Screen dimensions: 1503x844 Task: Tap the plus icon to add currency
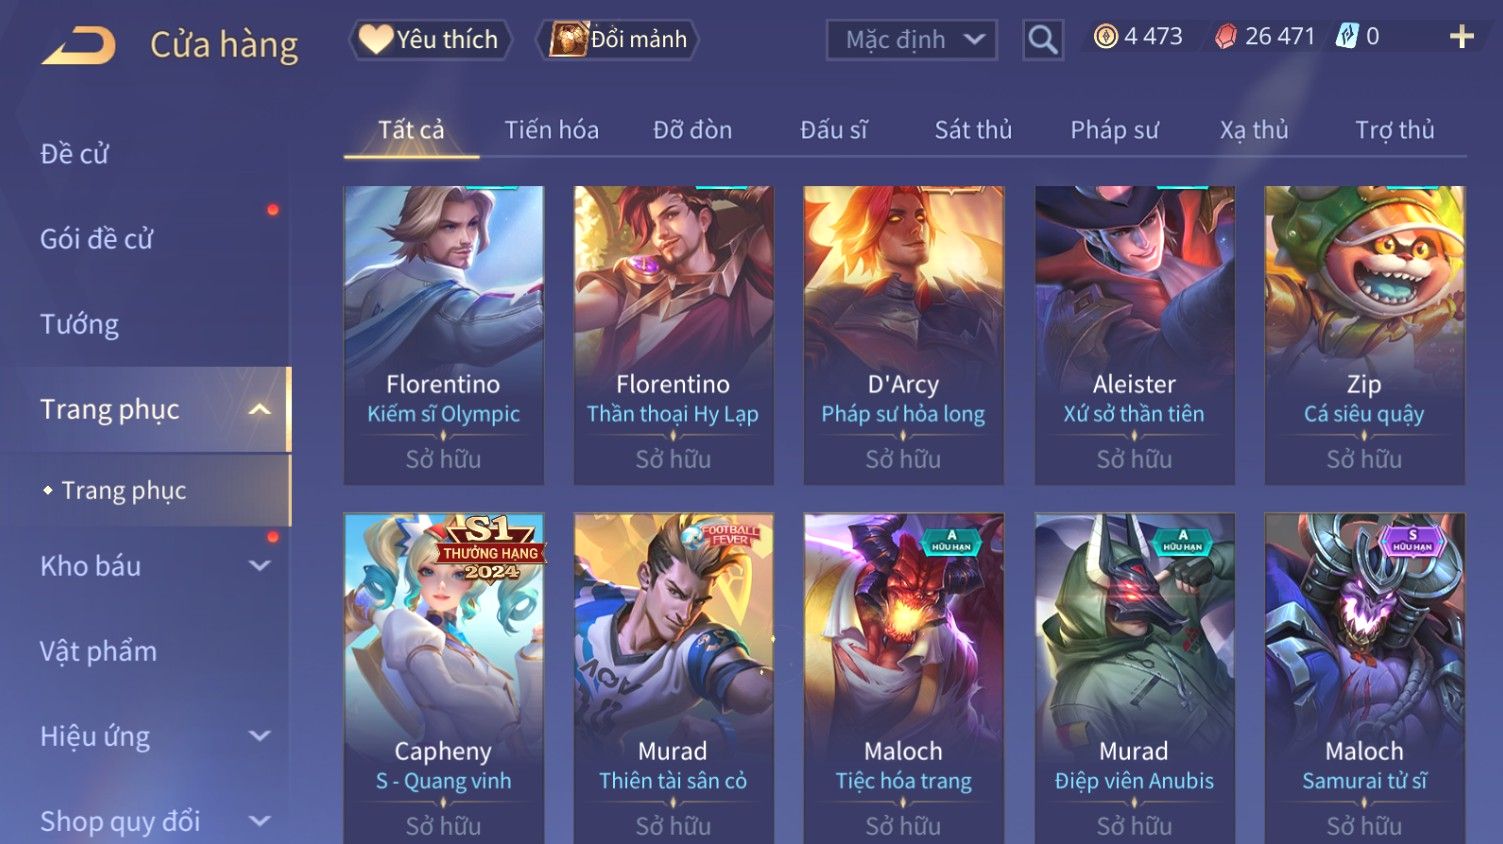coord(1461,37)
